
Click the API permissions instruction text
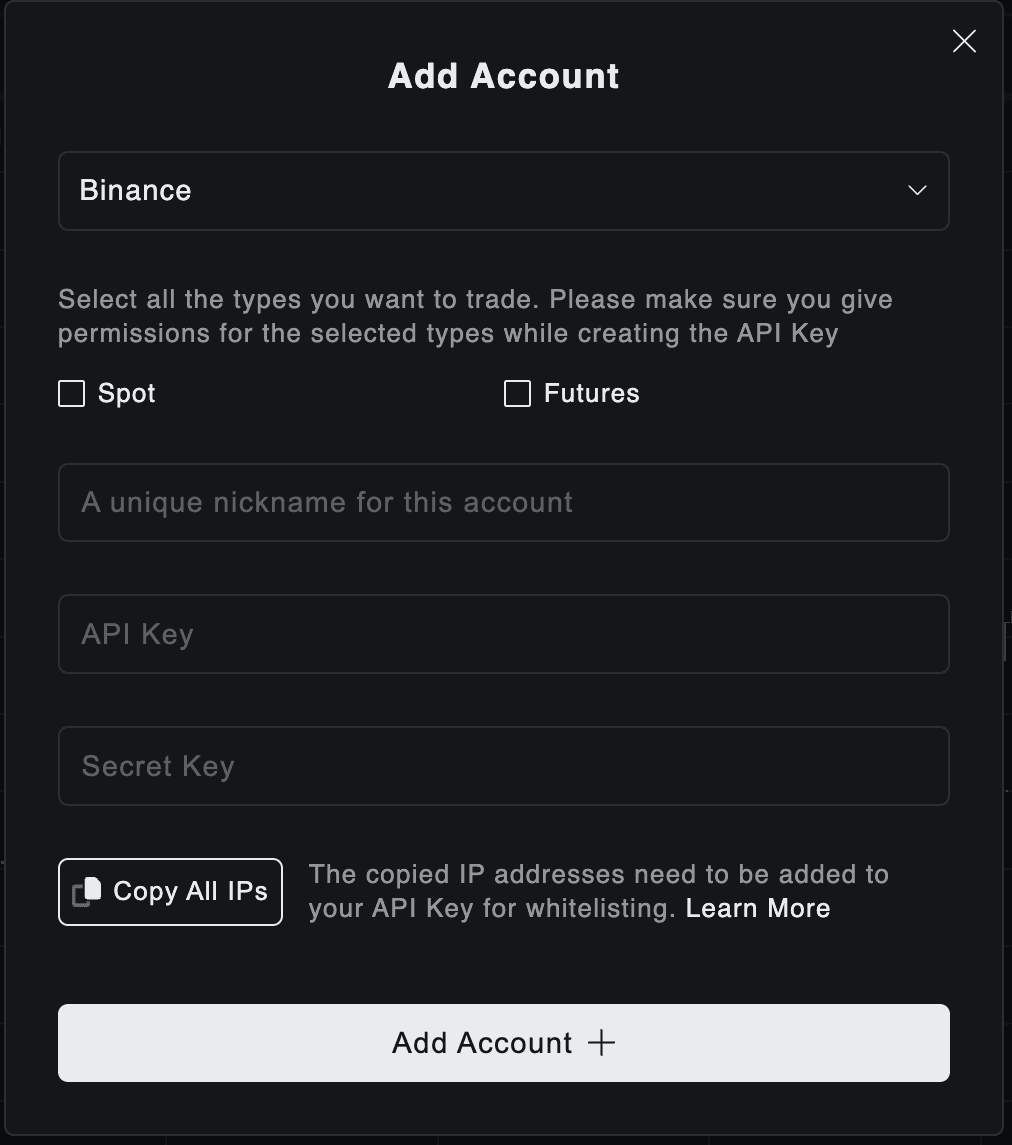pyautogui.click(x=475, y=316)
